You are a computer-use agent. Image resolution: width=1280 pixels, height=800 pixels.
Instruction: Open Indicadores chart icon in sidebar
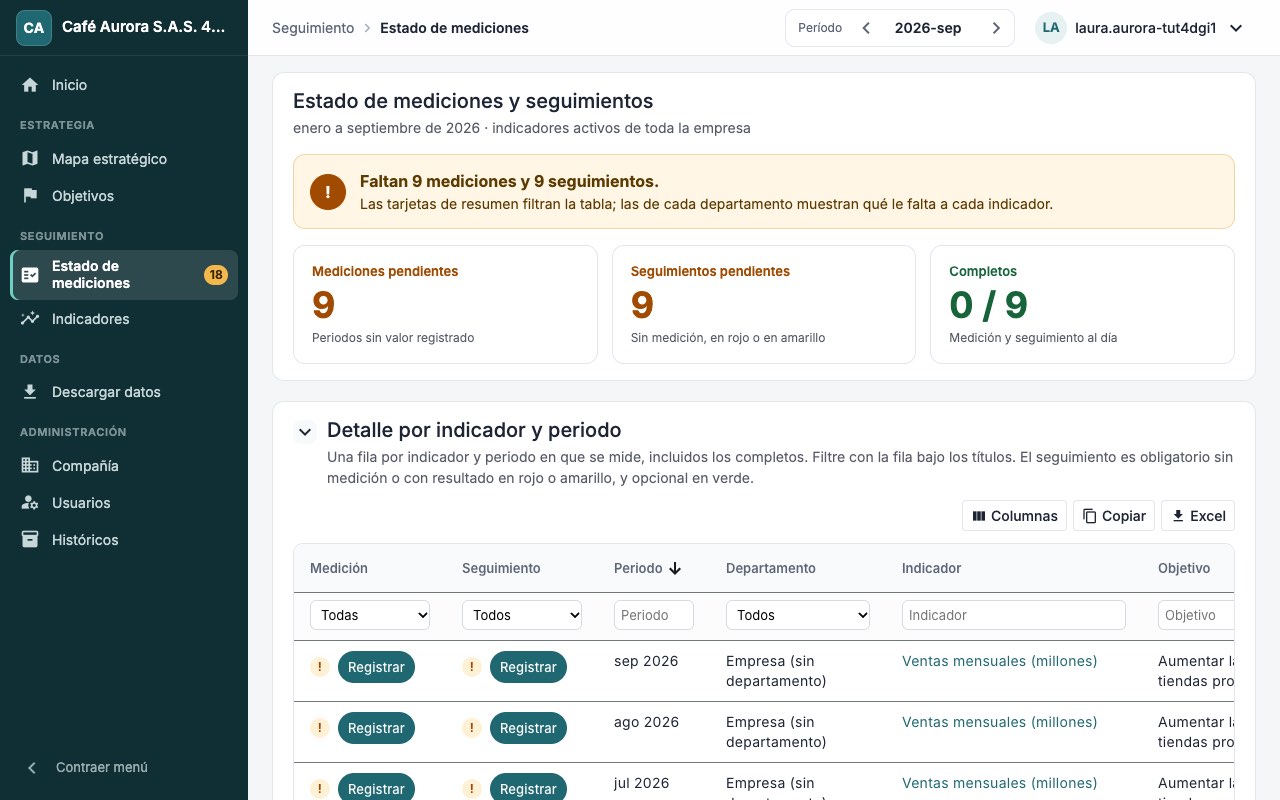pos(30,319)
